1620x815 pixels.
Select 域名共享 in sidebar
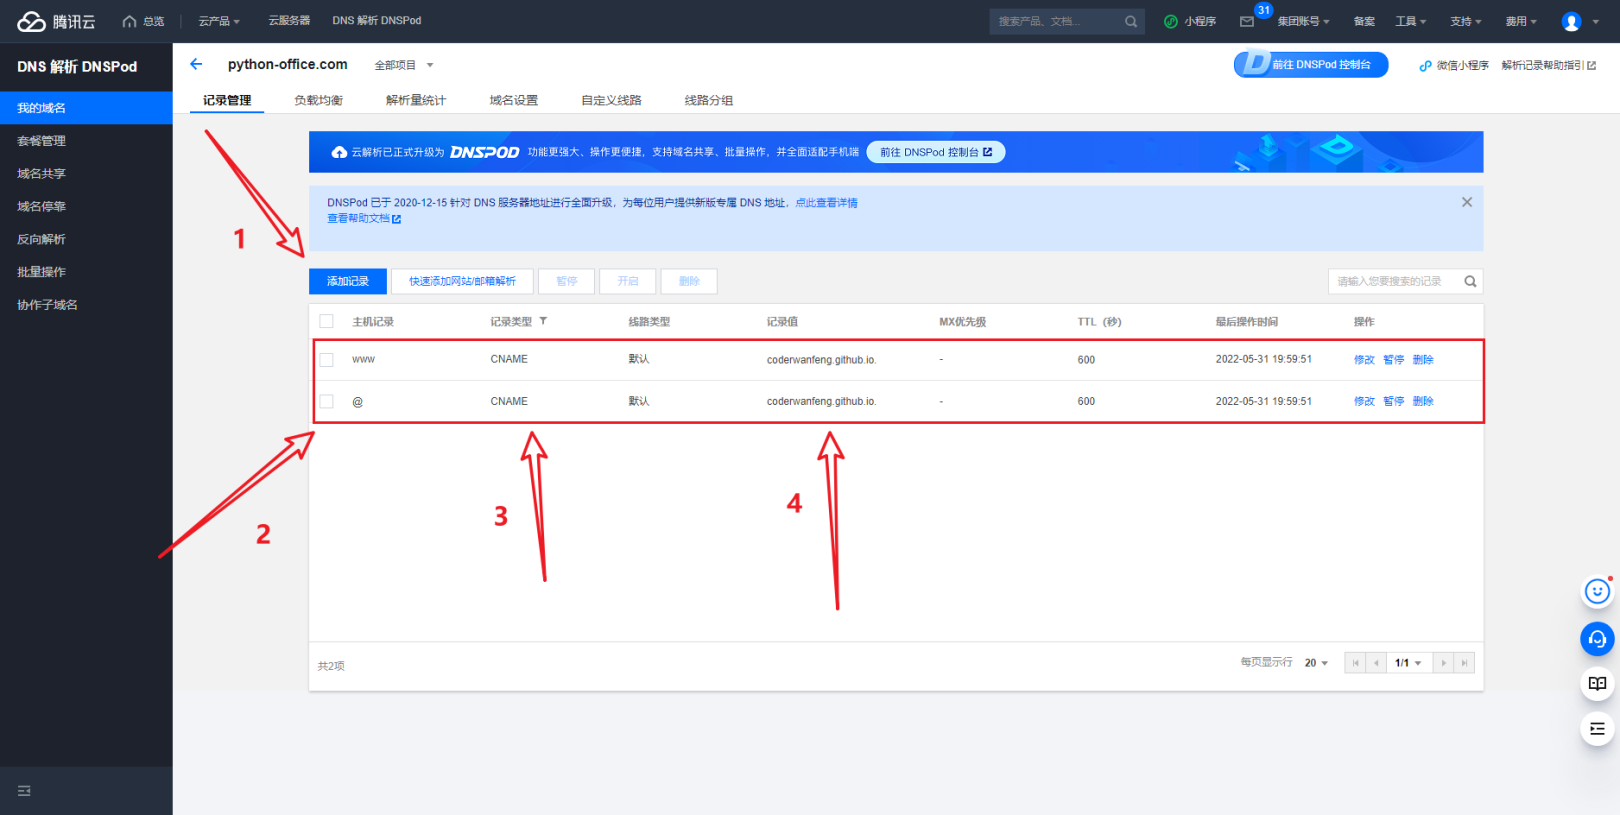tap(86, 174)
